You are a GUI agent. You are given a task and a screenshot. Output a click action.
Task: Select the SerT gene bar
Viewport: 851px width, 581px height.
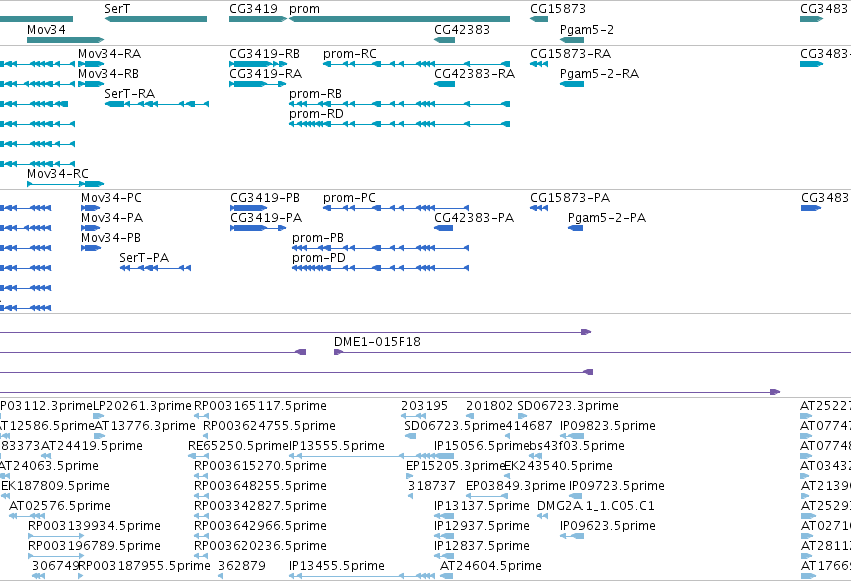pos(156,19)
